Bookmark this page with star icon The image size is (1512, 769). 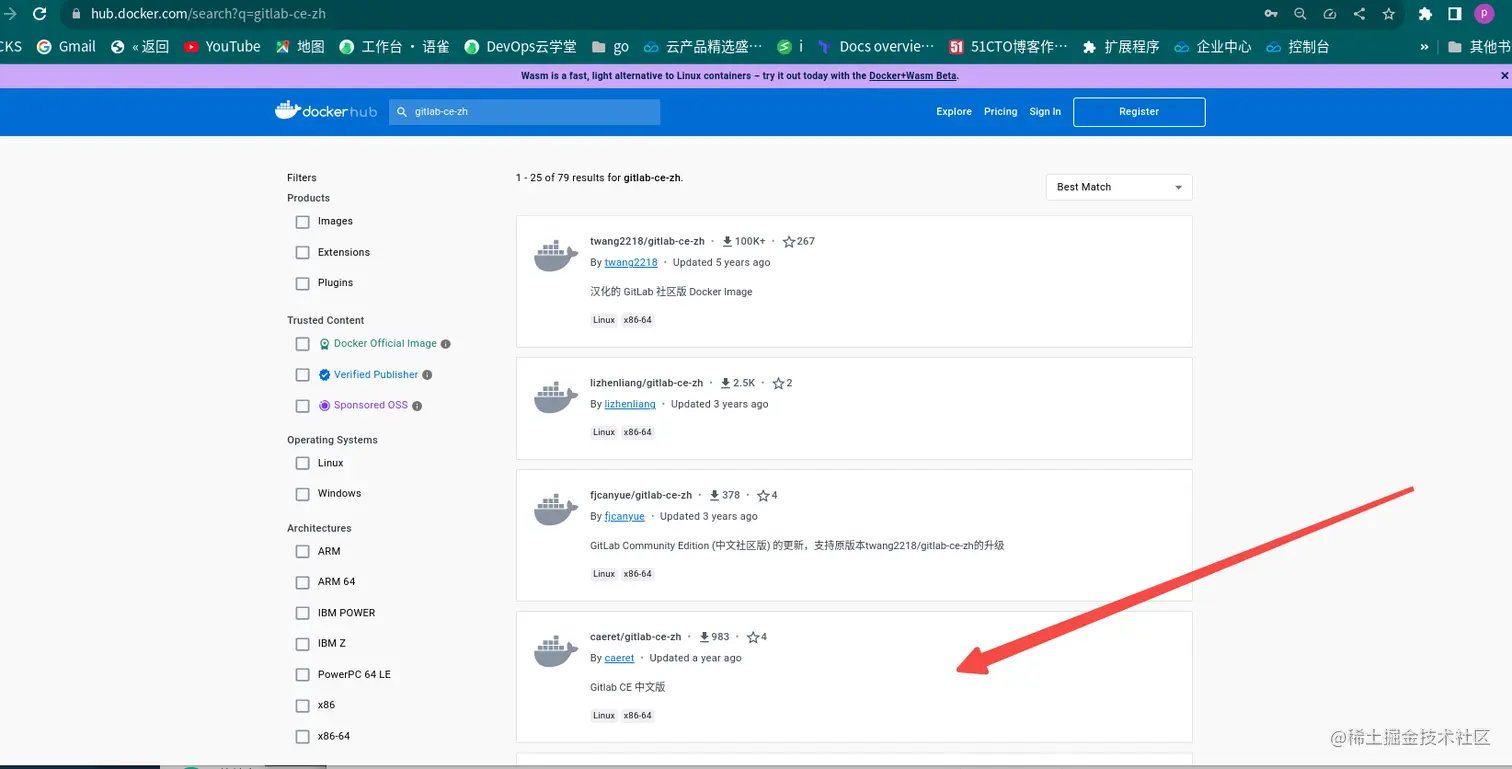(x=1388, y=14)
